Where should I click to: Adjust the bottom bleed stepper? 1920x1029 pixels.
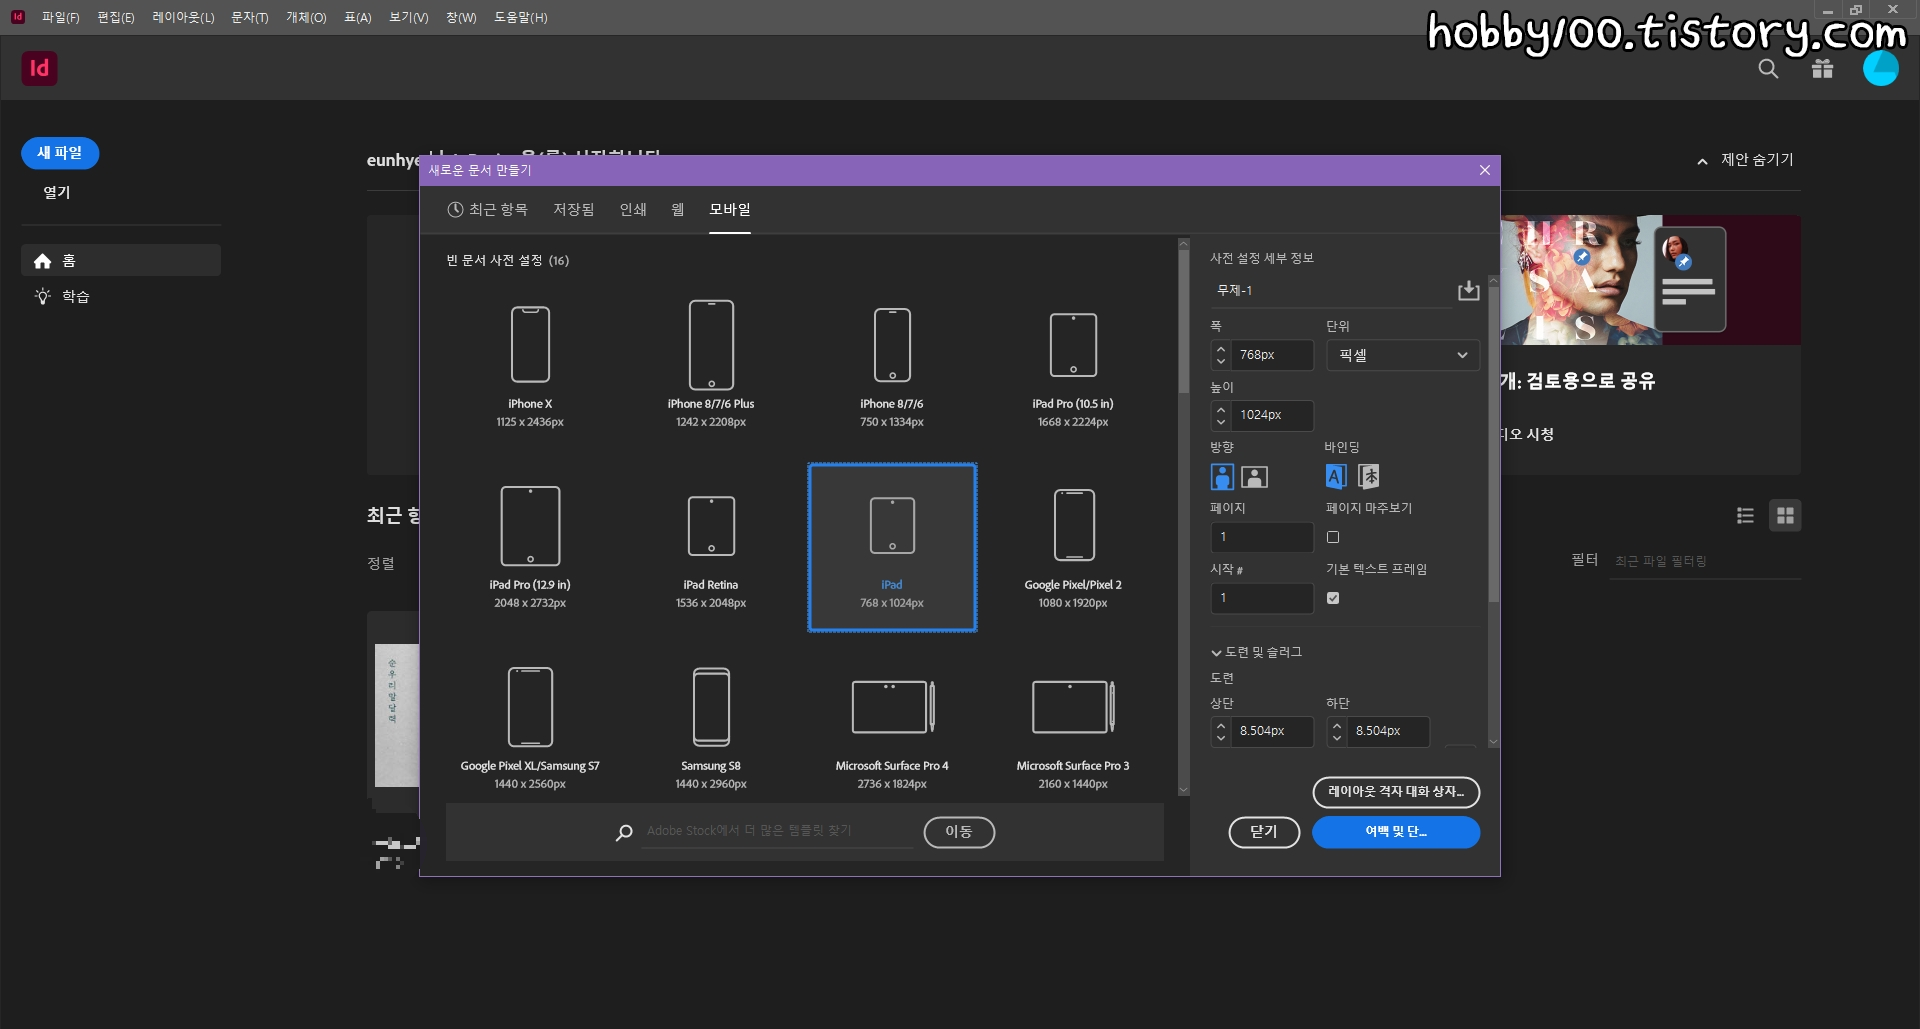(1337, 731)
